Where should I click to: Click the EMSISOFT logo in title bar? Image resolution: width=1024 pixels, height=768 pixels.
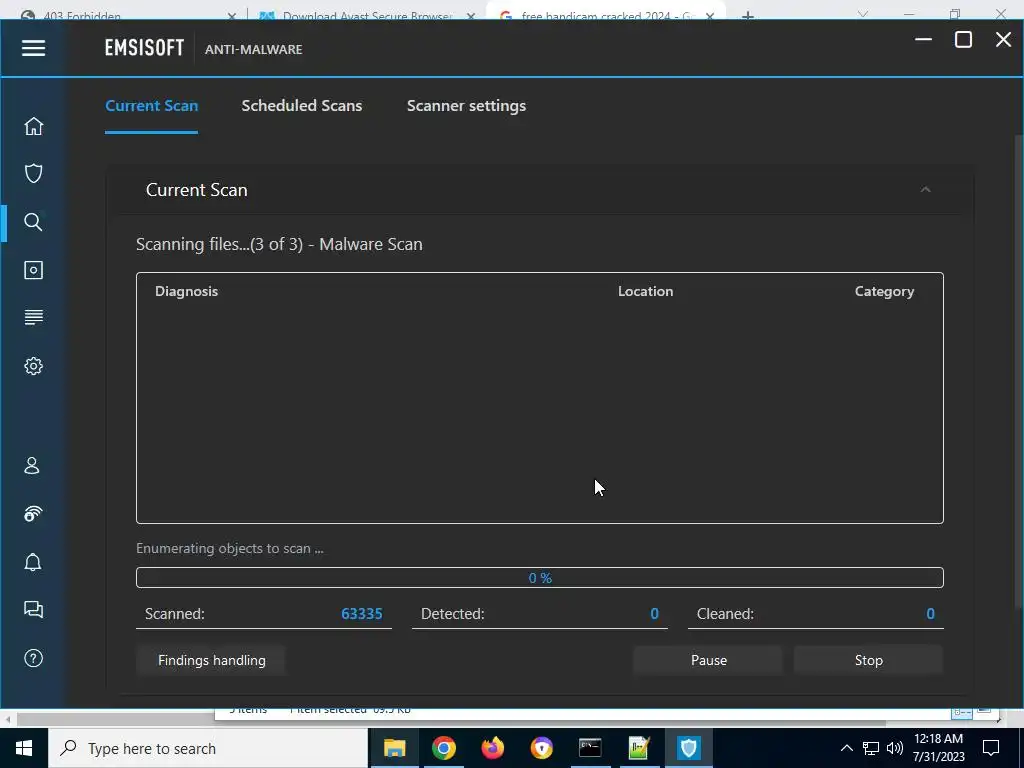coord(144,48)
